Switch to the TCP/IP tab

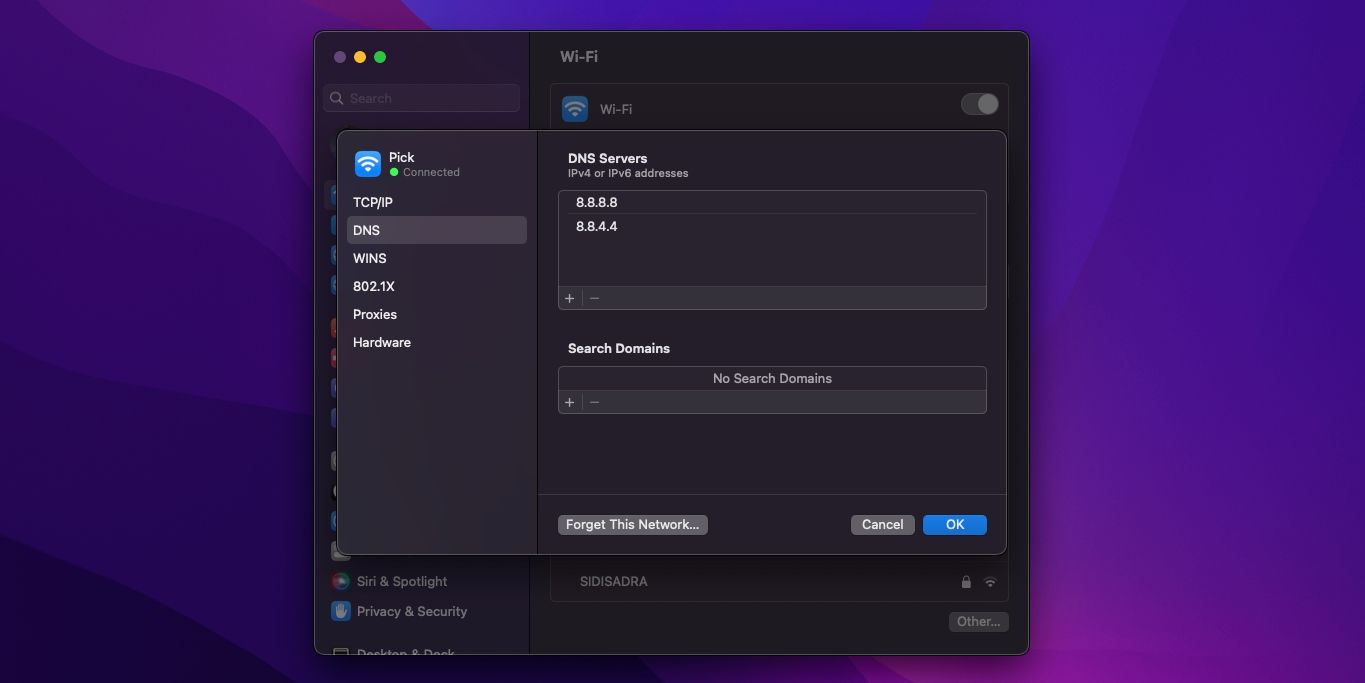[372, 201]
